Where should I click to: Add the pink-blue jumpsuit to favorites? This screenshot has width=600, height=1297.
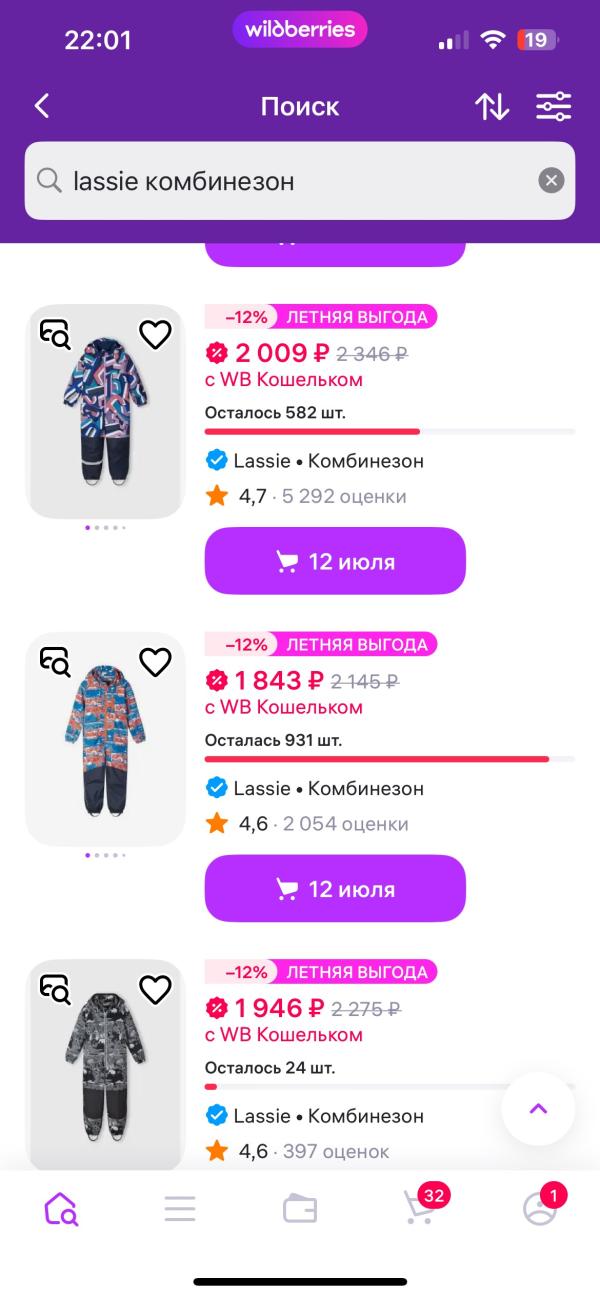click(155, 335)
